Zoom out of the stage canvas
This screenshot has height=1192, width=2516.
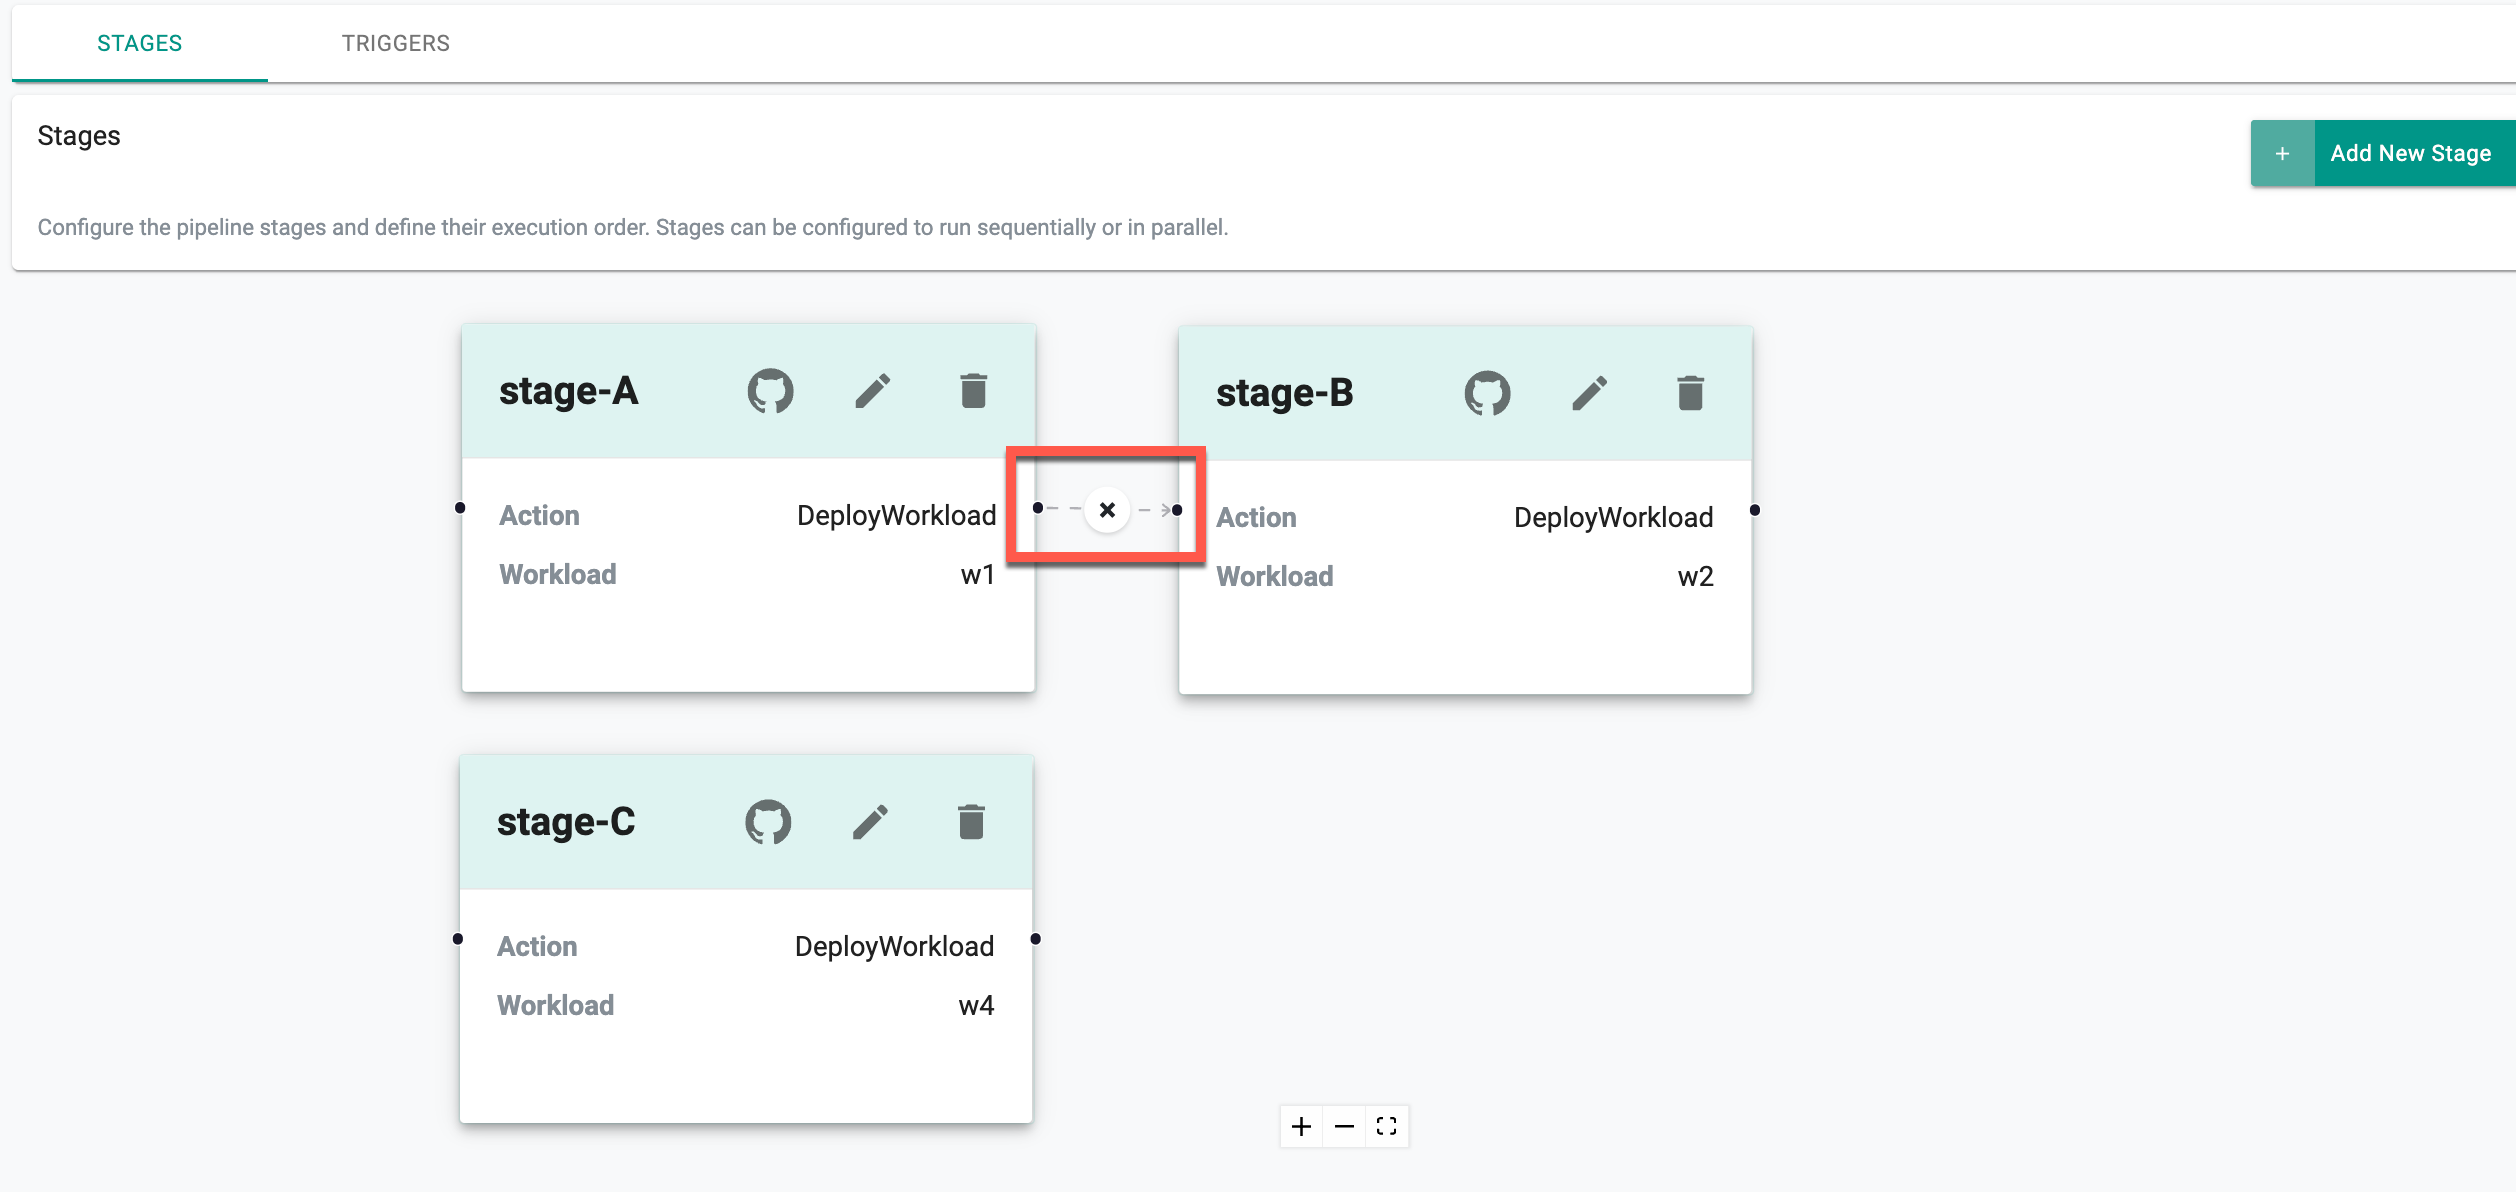[1344, 1127]
